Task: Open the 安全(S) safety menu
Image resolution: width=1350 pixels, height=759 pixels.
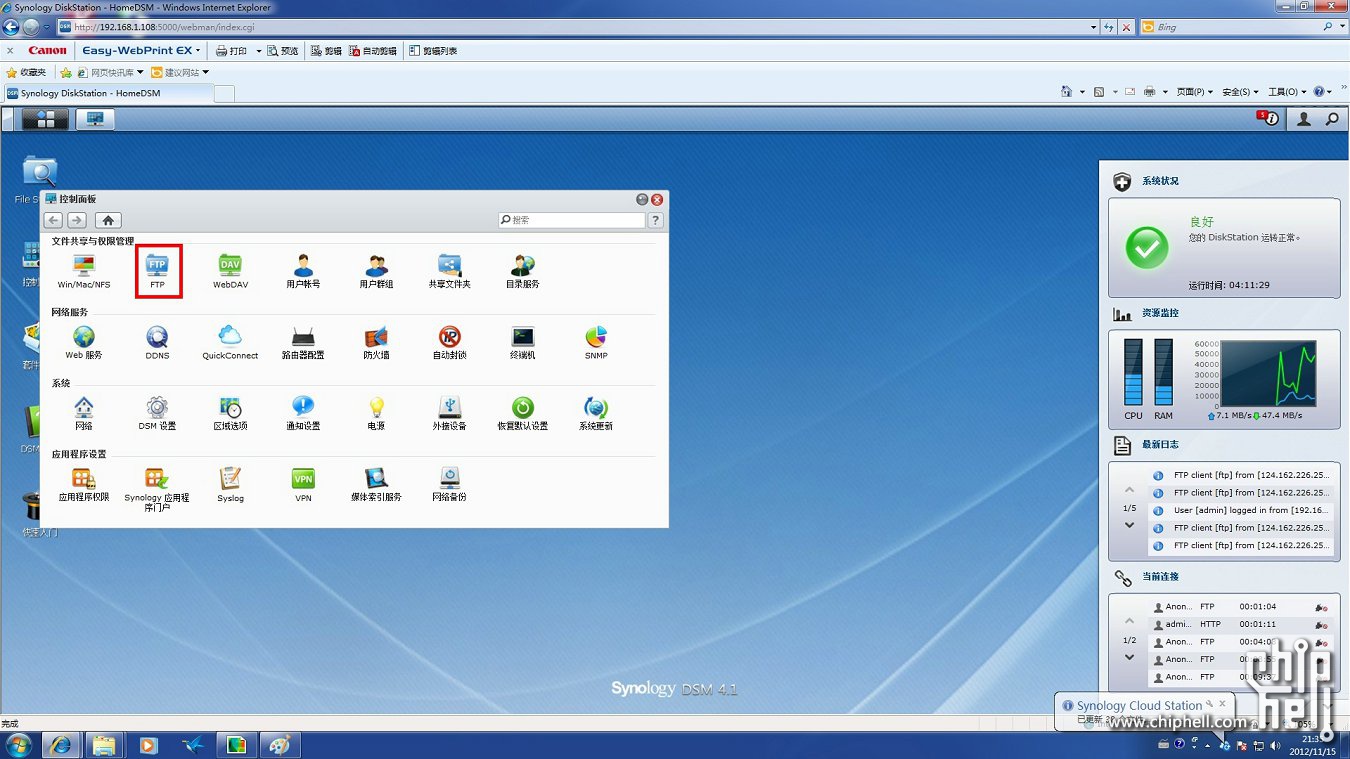Action: 1240,92
